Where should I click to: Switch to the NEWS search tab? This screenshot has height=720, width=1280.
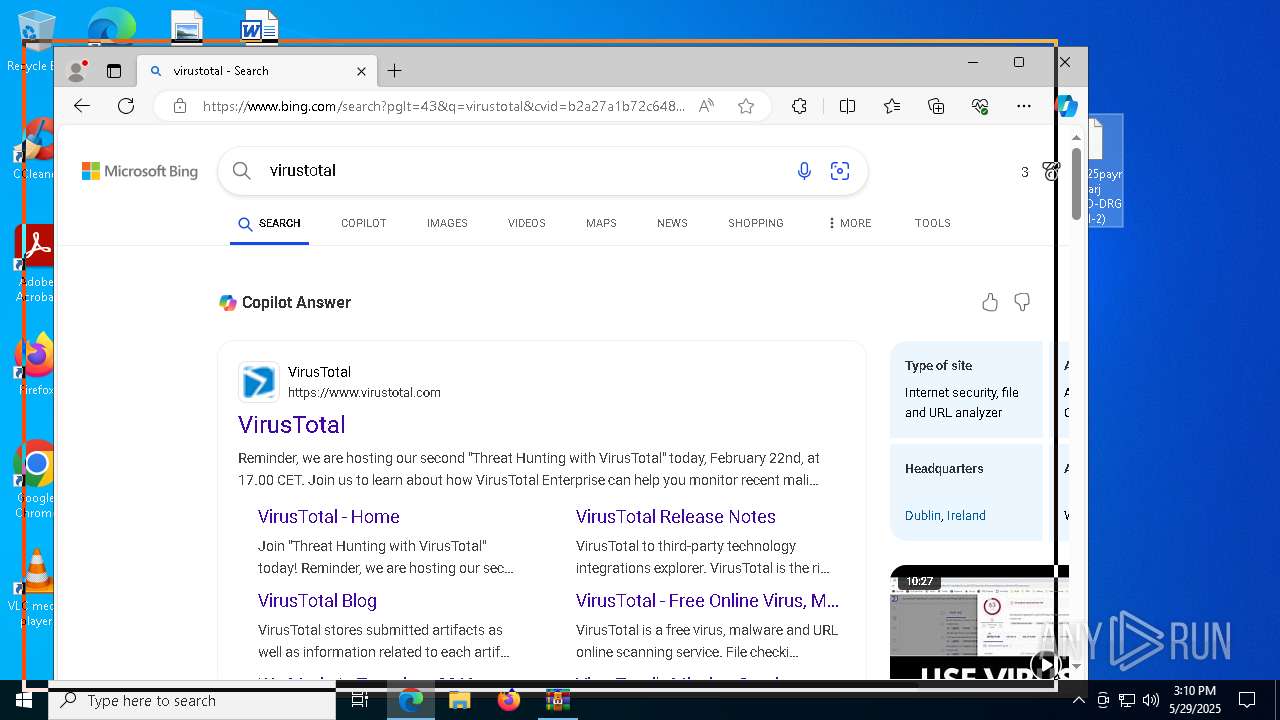coord(672,223)
